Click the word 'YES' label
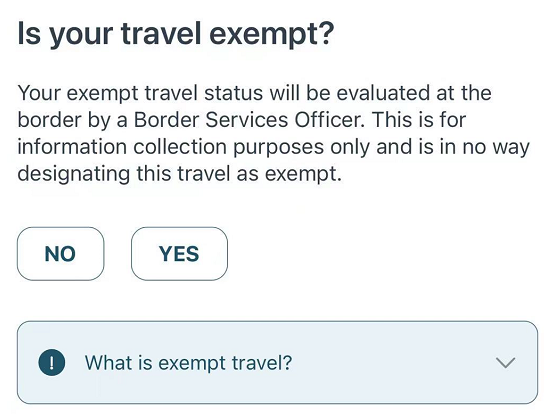The image size is (554, 415). (179, 254)
